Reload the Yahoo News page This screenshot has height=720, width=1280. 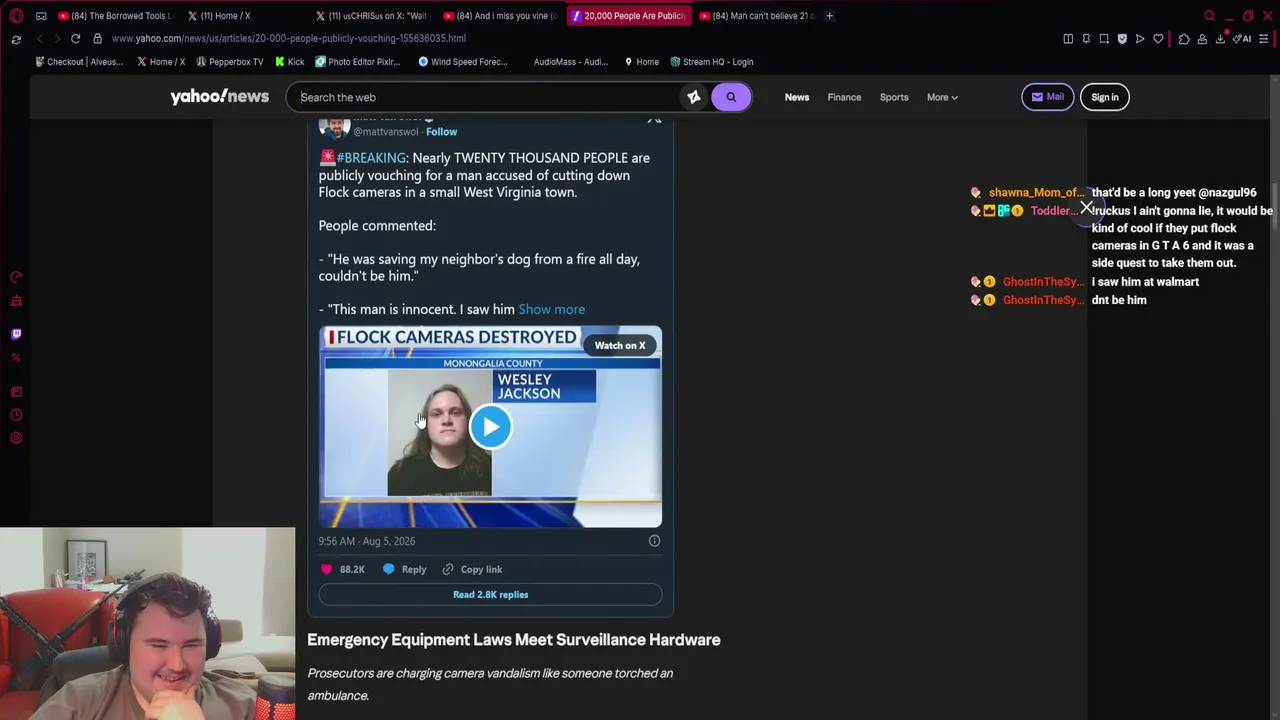(x=75, y=38)
